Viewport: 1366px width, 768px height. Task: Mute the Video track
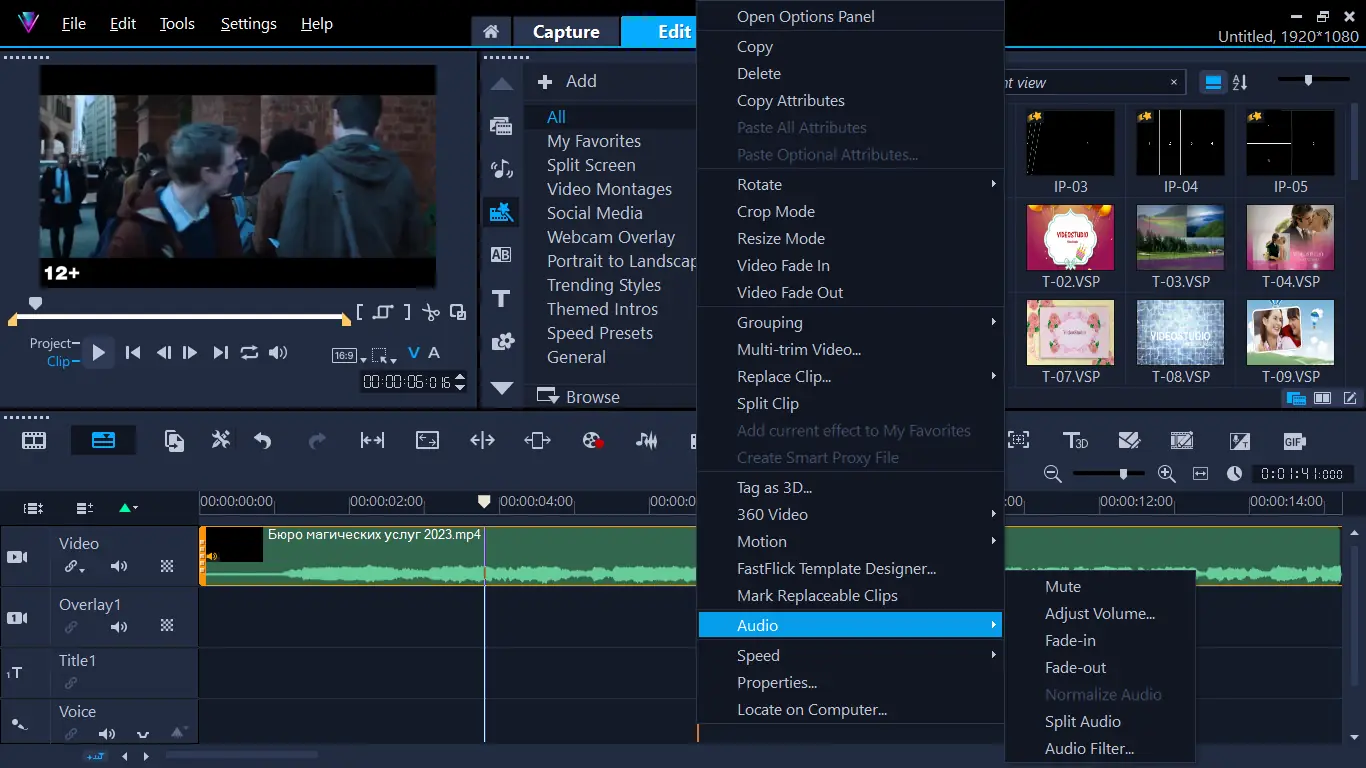(x=119, y=567)
